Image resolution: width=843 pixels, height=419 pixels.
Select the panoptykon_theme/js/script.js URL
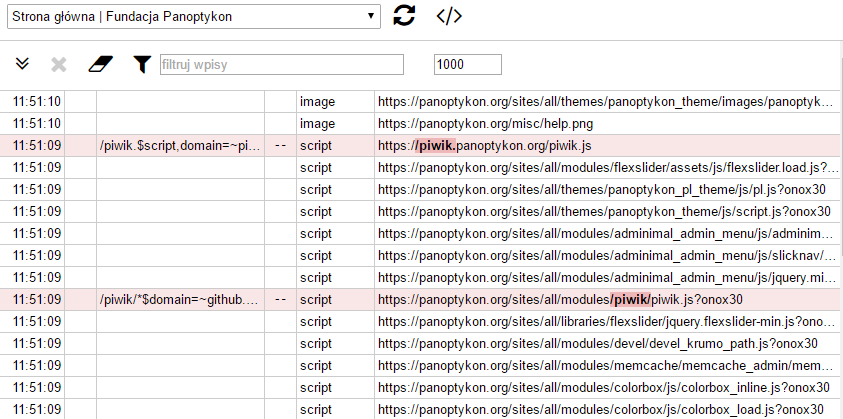click(x=604, y=212)
